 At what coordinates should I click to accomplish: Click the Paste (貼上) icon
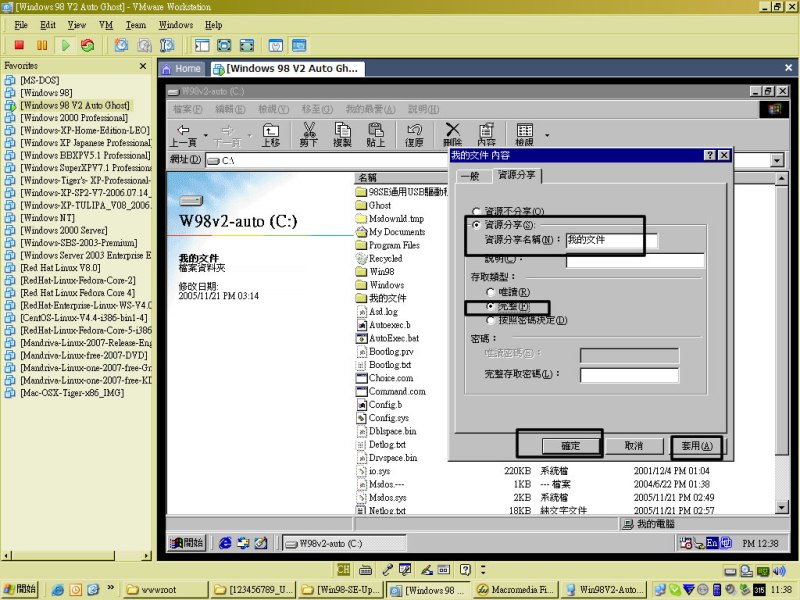click(376, 134)
